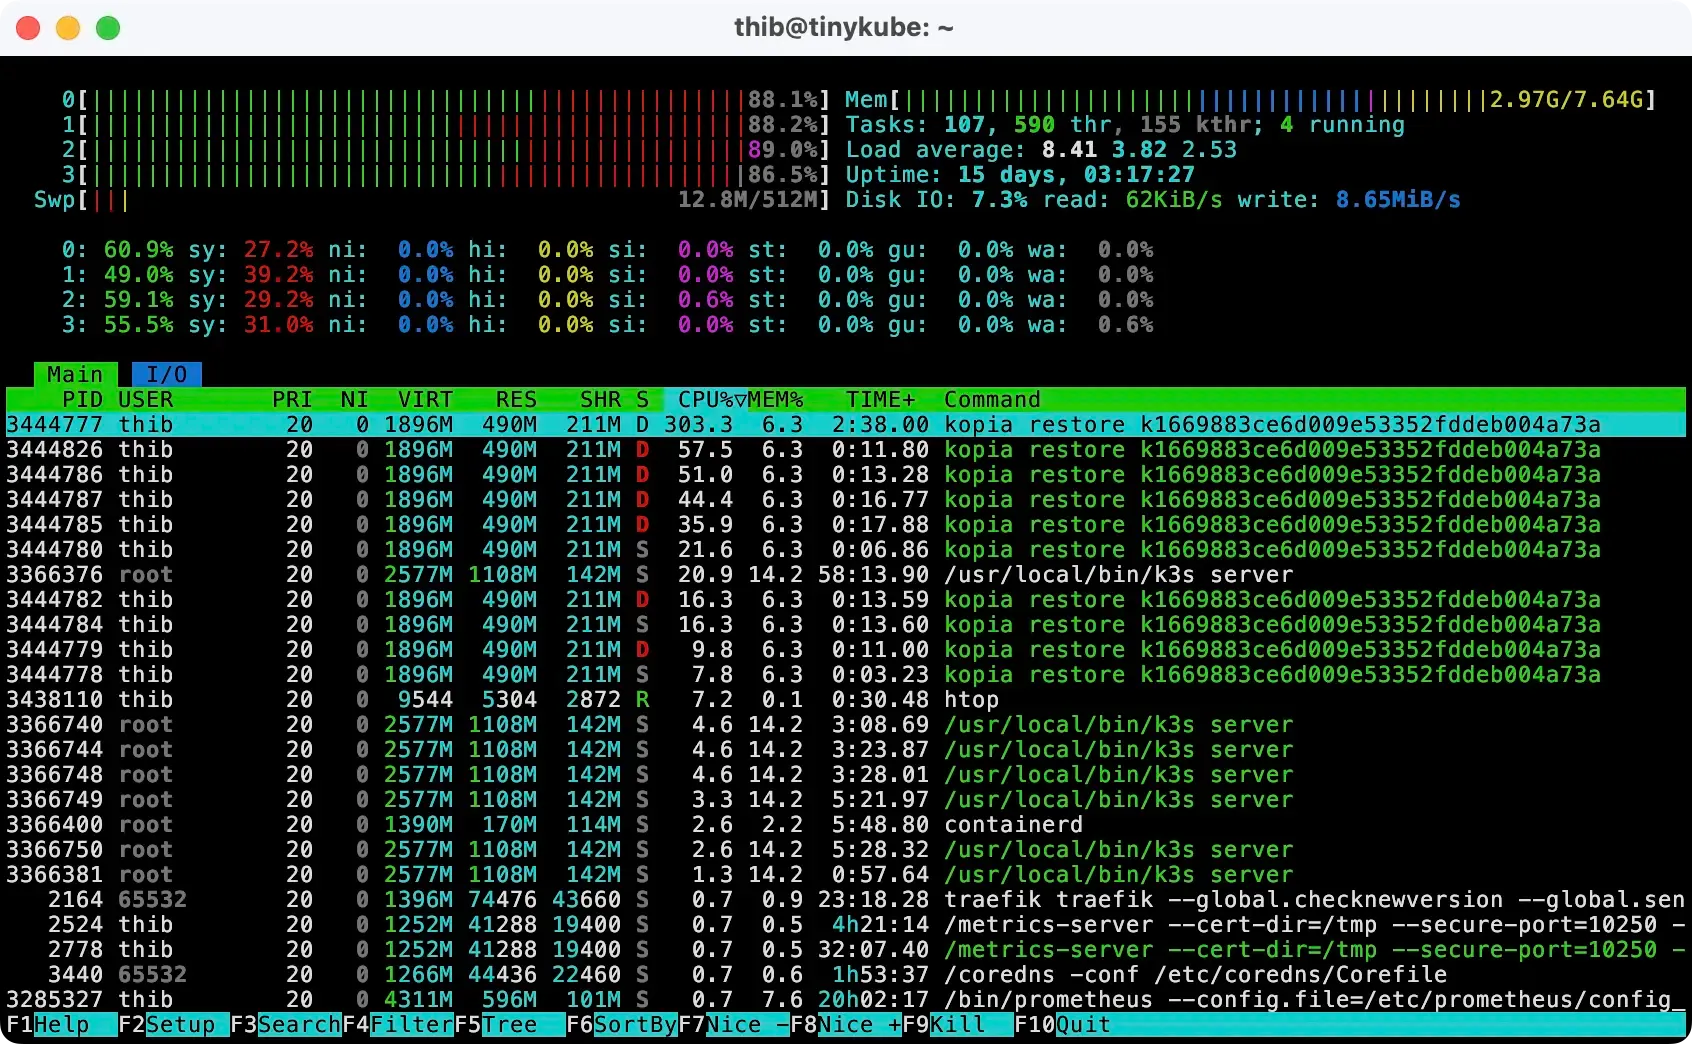
Task: Select the Main tab
Action: (75, 374)
